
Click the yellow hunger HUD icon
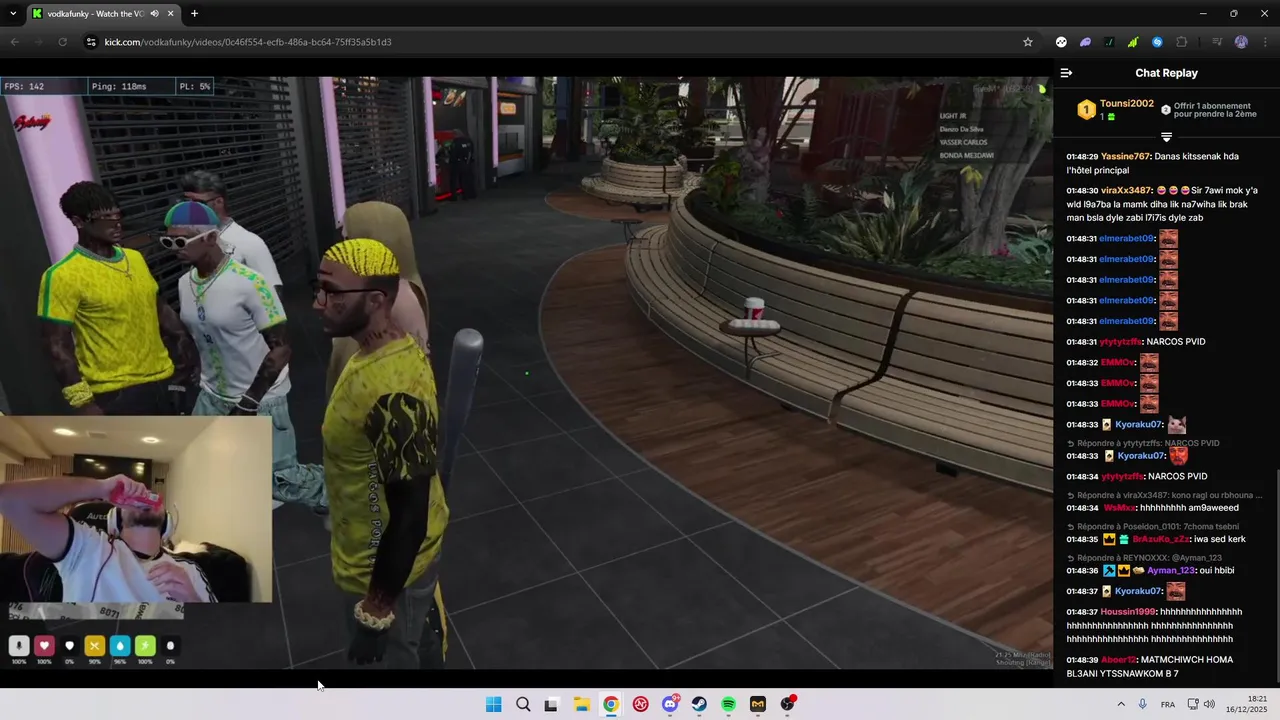[x=95, y=646]
